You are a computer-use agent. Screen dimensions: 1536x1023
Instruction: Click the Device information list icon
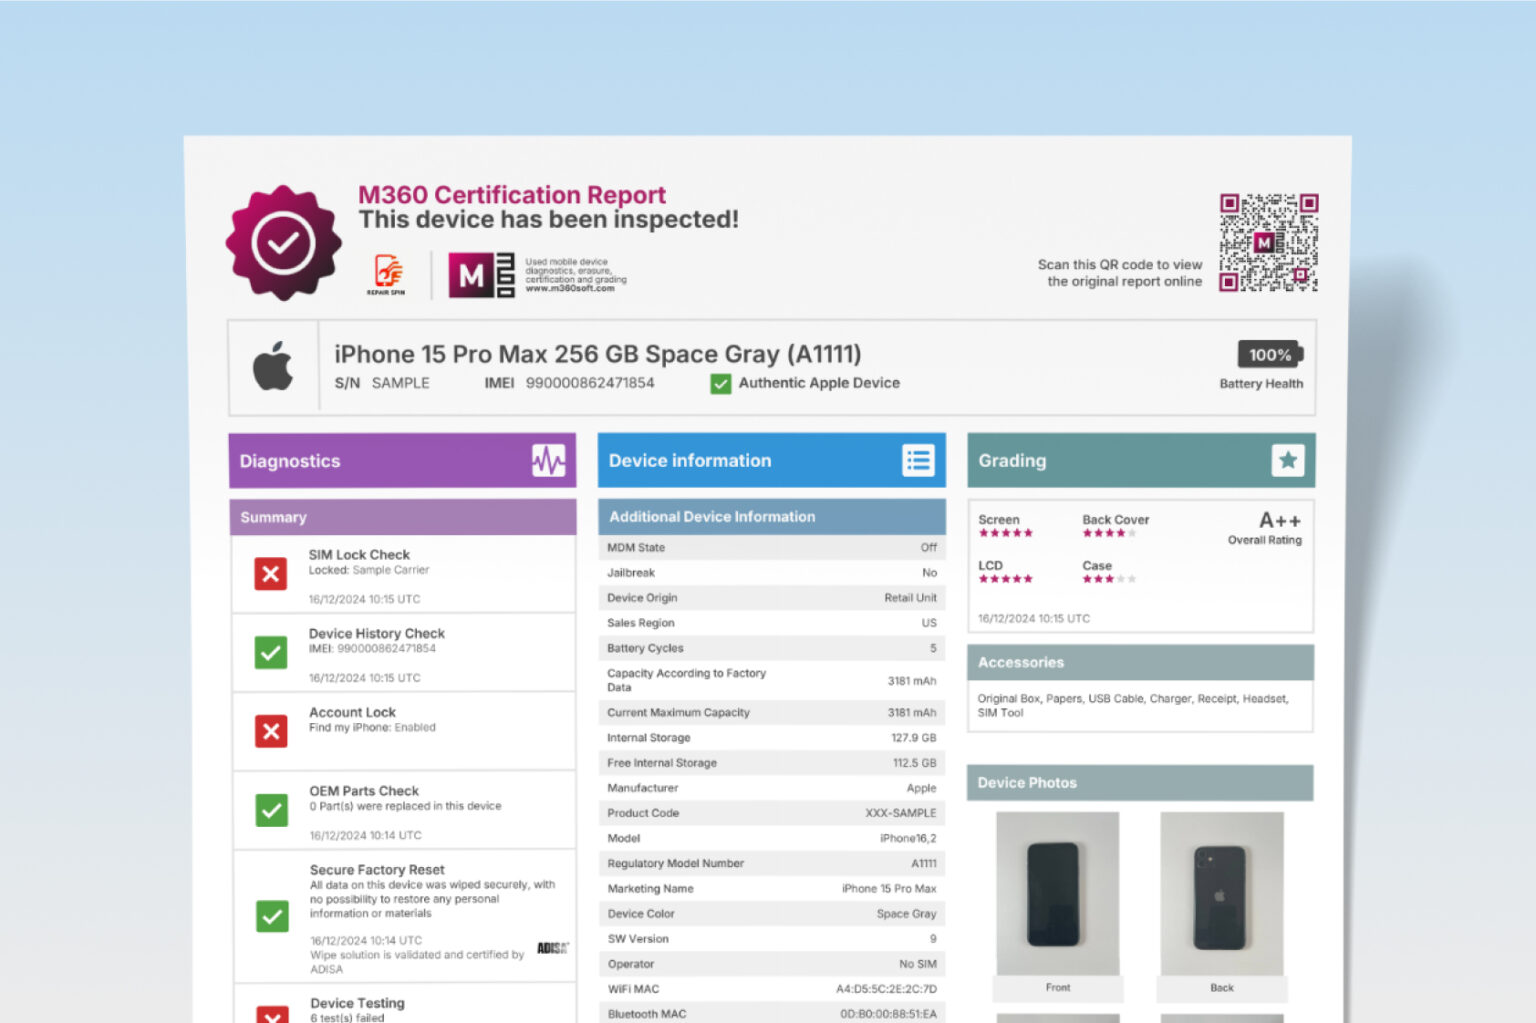tap(917, 458)
